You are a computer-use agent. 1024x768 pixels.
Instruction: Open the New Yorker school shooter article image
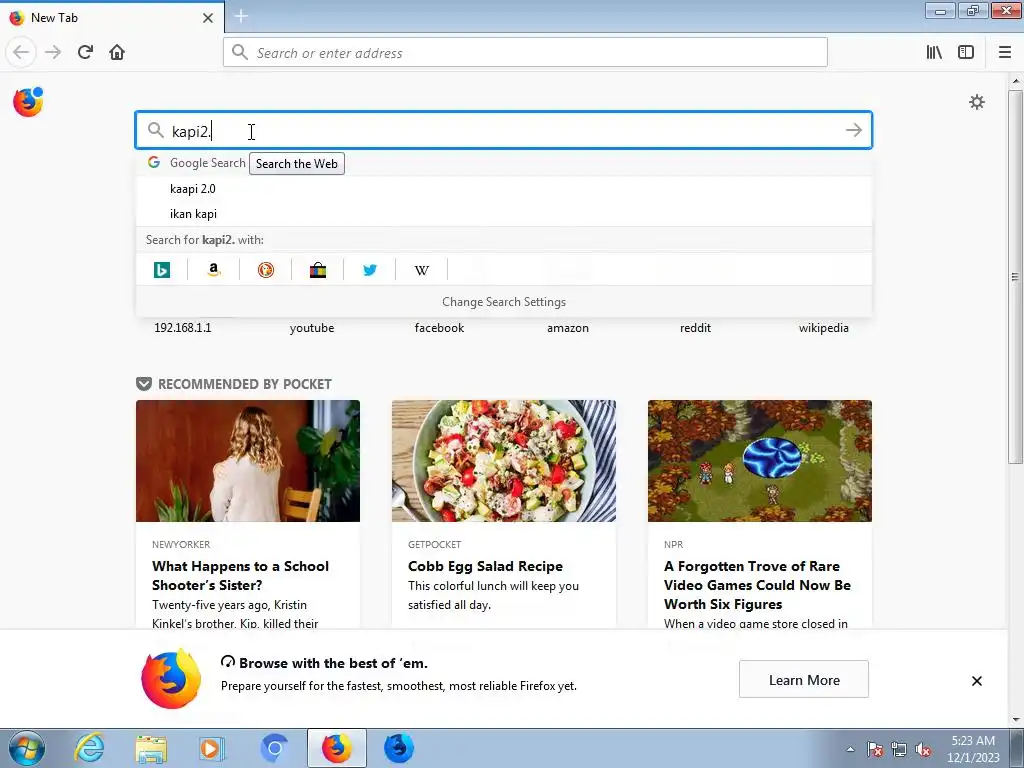[248, 461]
